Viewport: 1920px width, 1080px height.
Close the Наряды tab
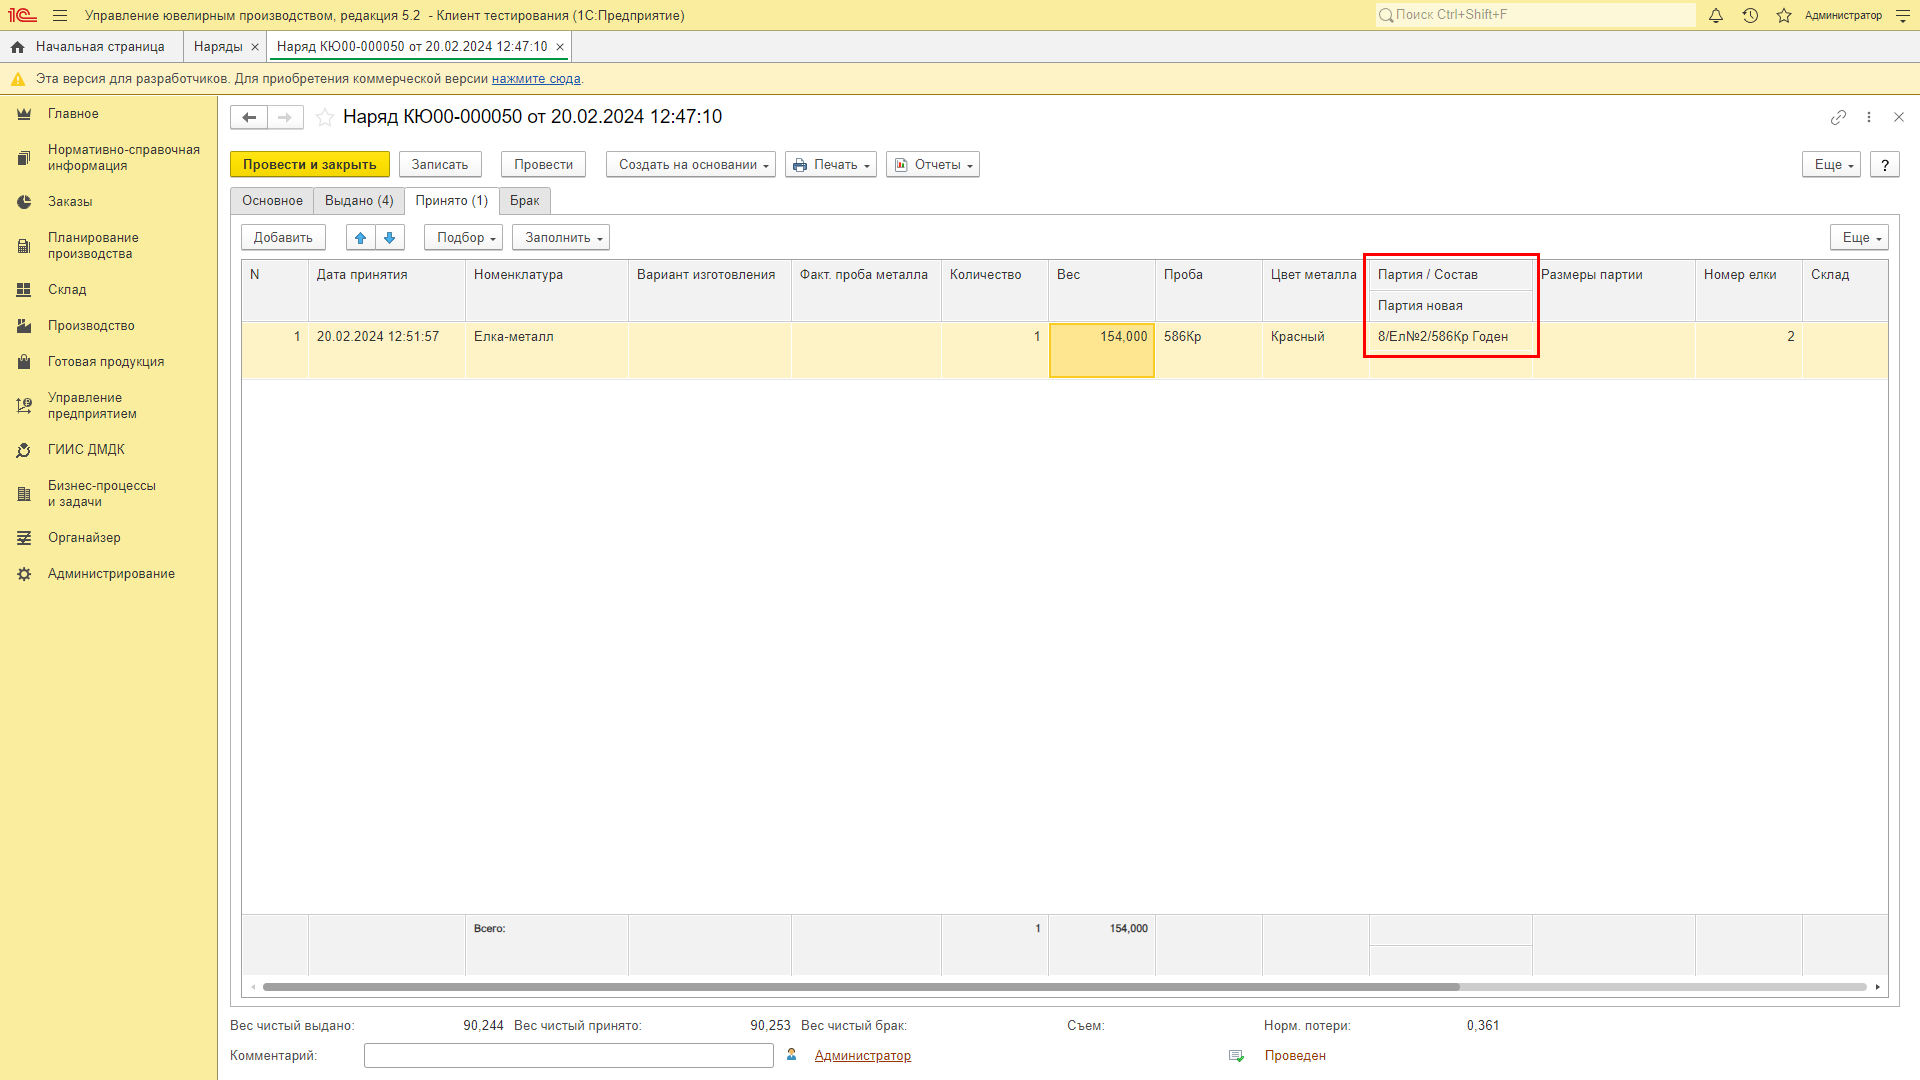click(255, 47)
